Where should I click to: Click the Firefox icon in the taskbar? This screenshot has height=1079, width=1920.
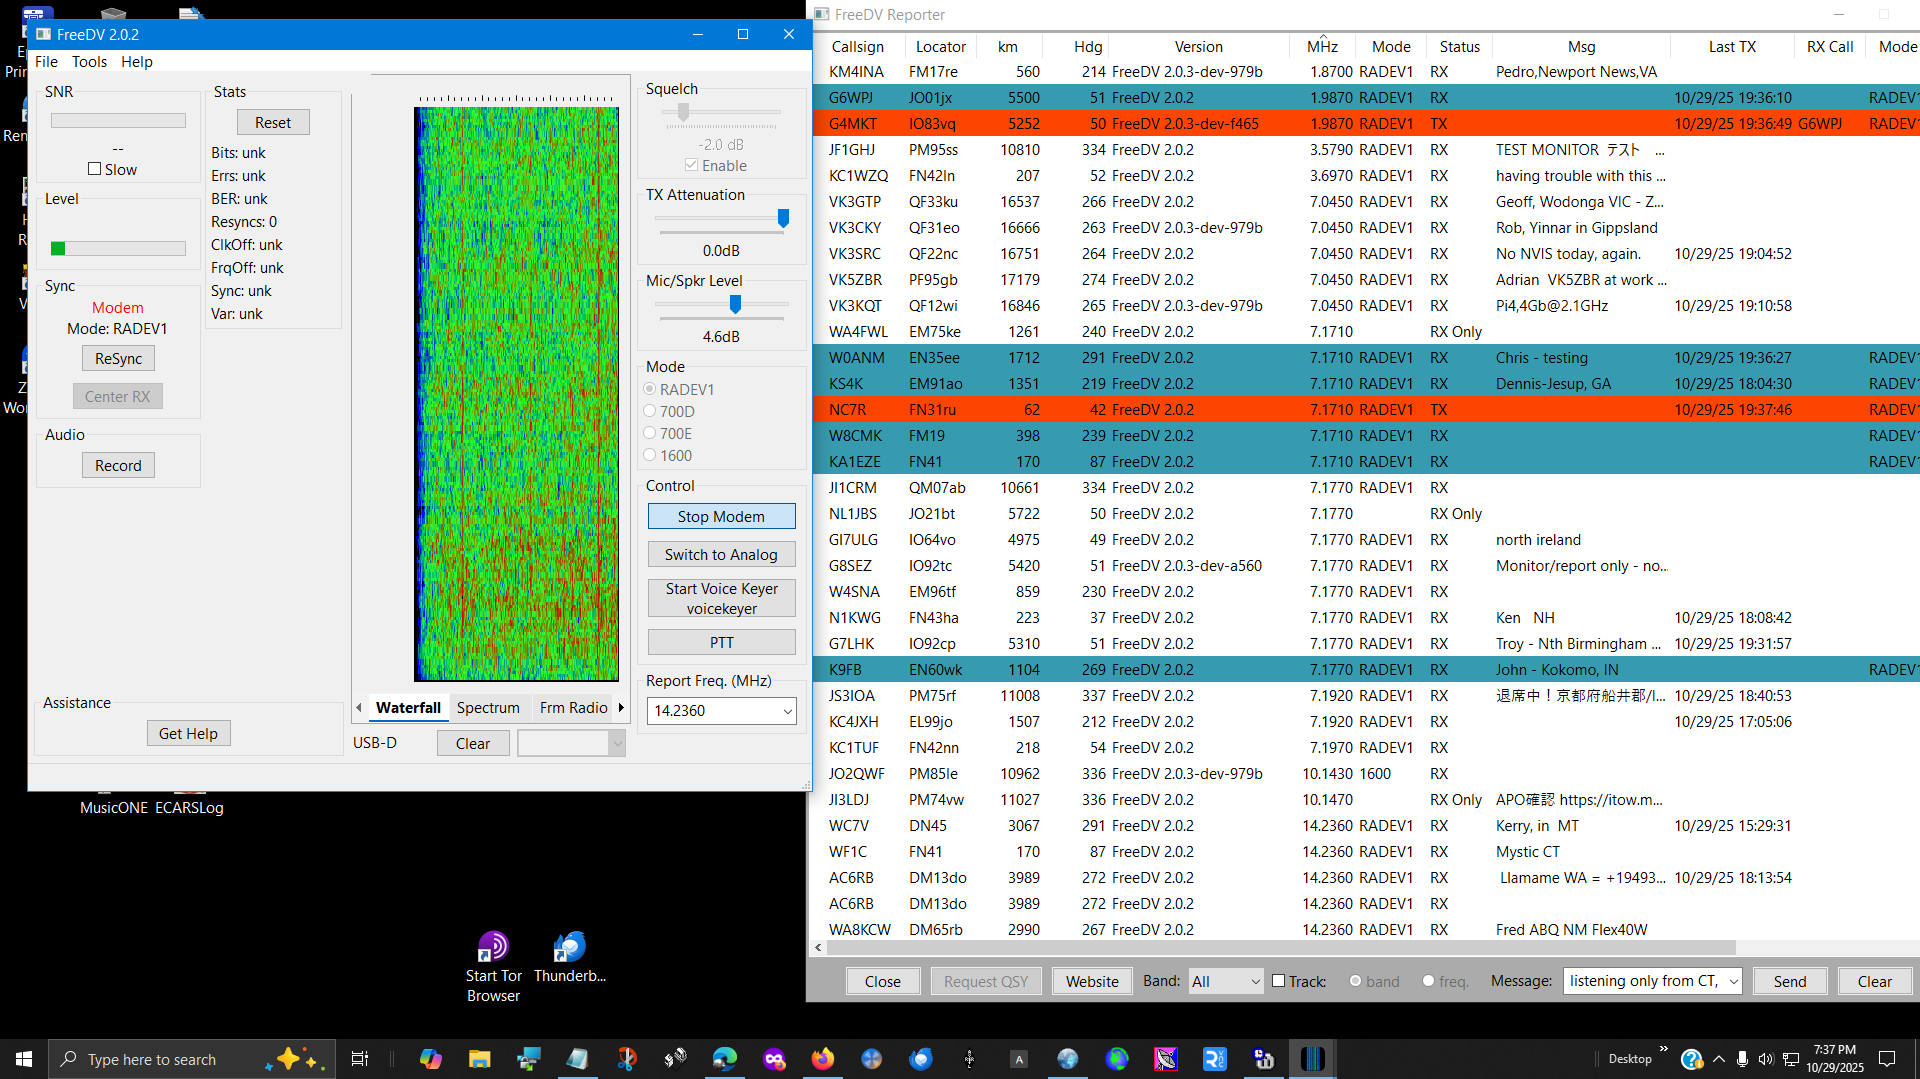(822, 1059)
